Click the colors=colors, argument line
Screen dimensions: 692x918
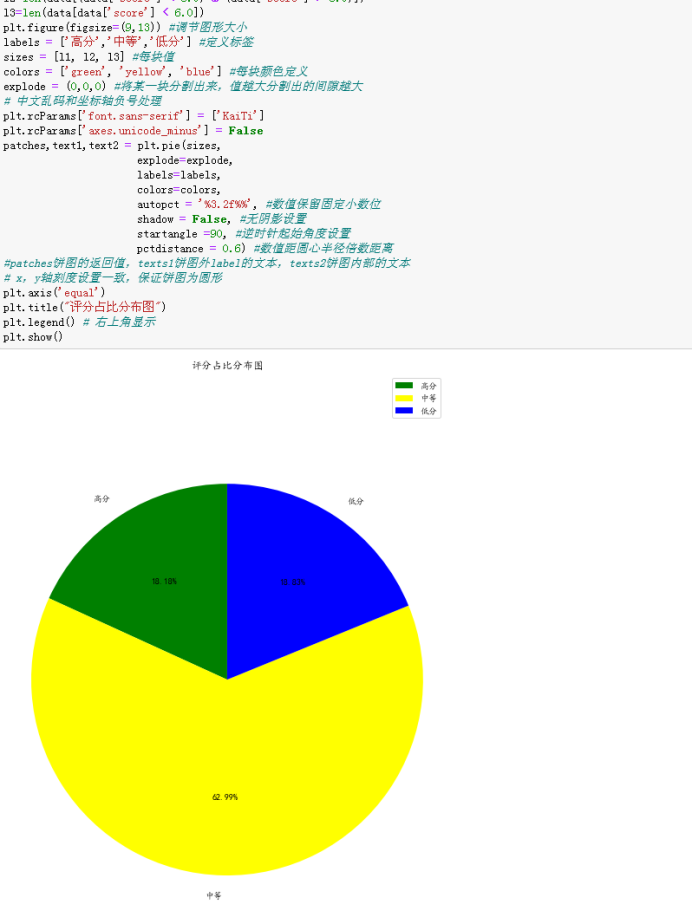point(179,190)
